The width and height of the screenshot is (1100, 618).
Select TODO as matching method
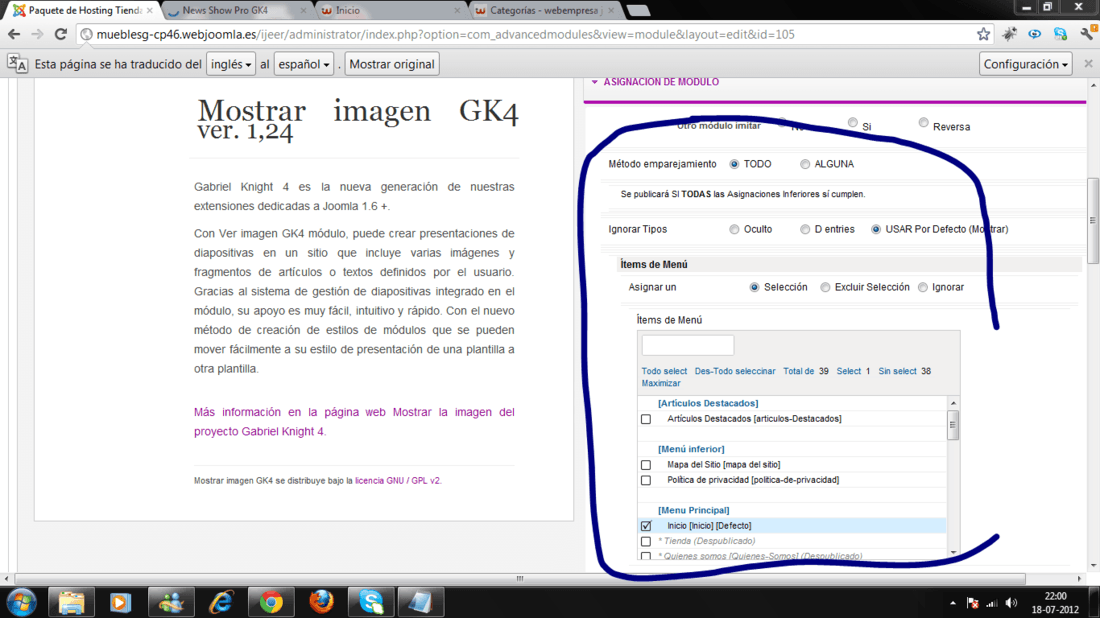point(734,164)
